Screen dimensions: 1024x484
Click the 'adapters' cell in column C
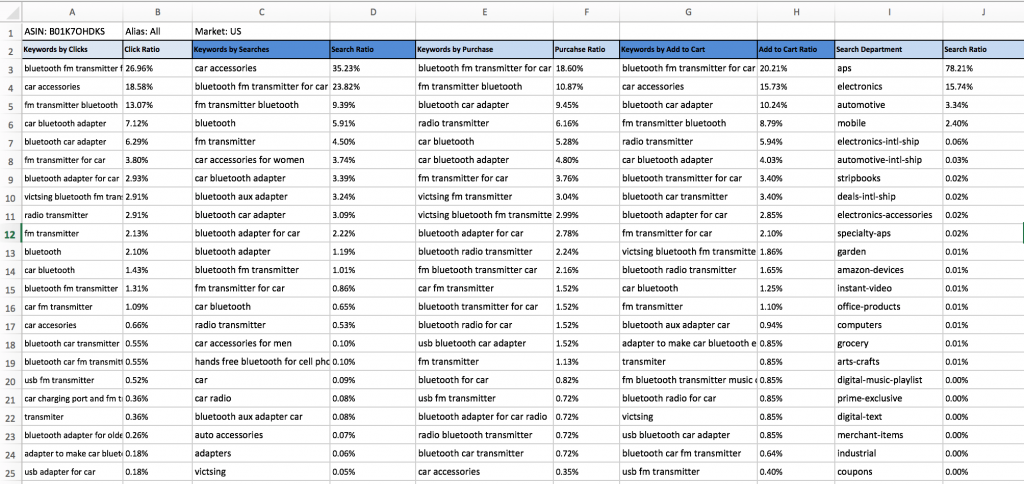[261, 453]
